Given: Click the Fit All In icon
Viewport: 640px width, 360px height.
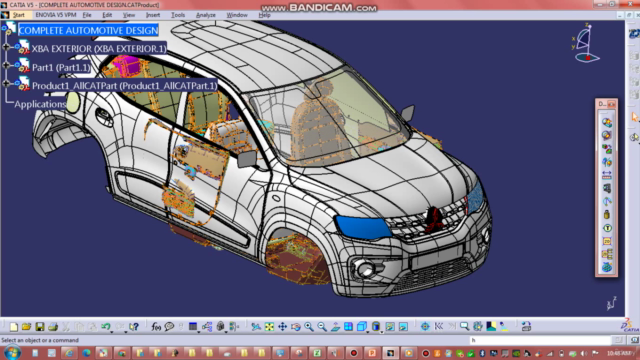Looking at the screenshot, I should coord(269,327).
